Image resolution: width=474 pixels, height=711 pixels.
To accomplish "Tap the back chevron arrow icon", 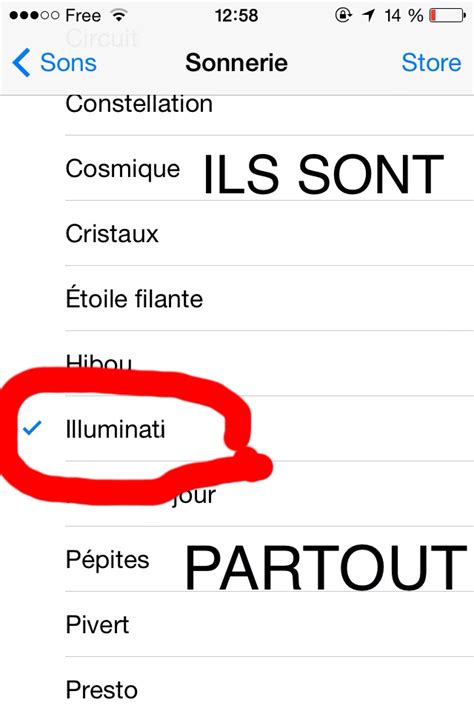I will click(21, 63).
